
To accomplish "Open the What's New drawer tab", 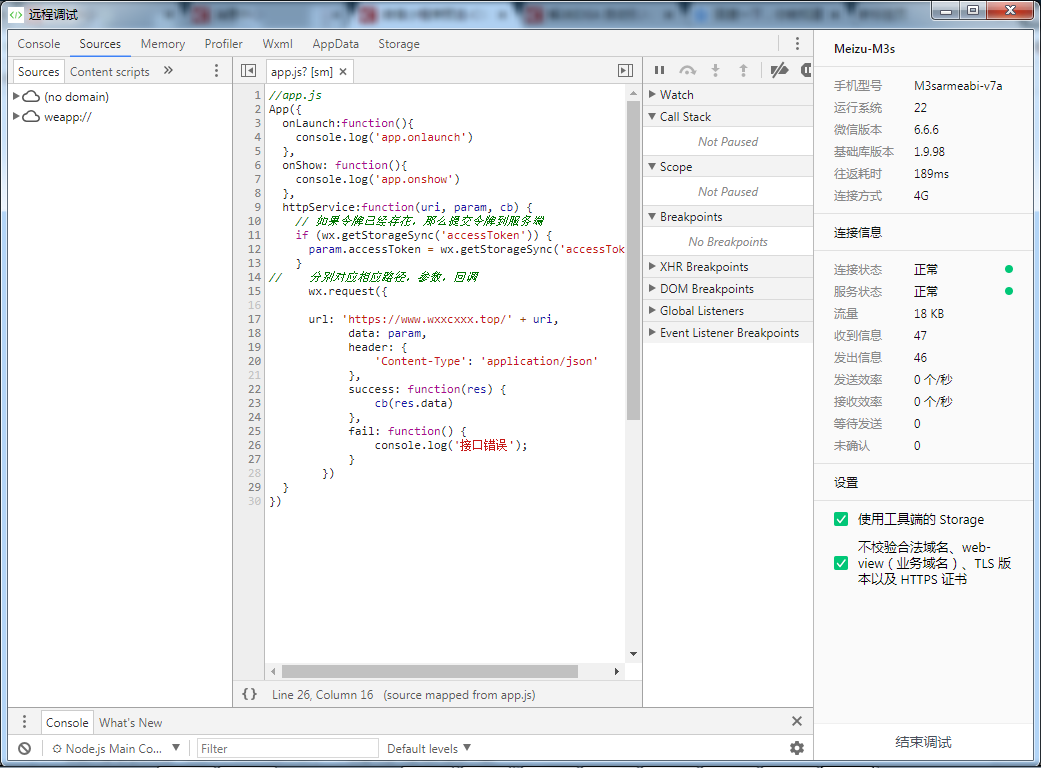I will point(131,722).
